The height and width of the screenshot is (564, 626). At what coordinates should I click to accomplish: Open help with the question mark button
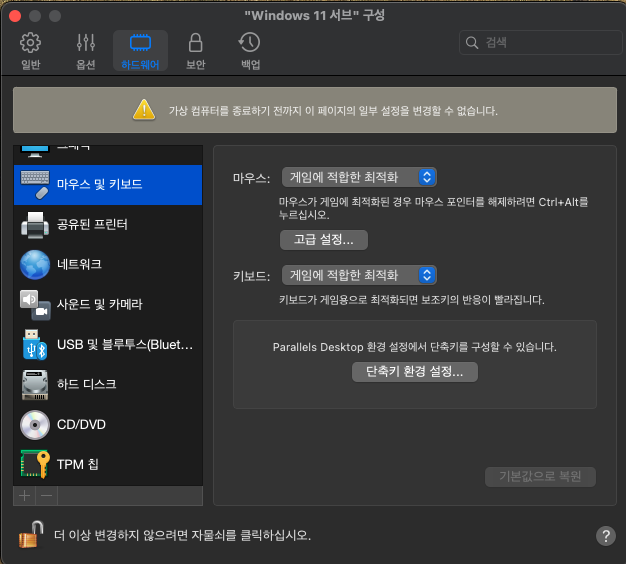click(605, 536)
